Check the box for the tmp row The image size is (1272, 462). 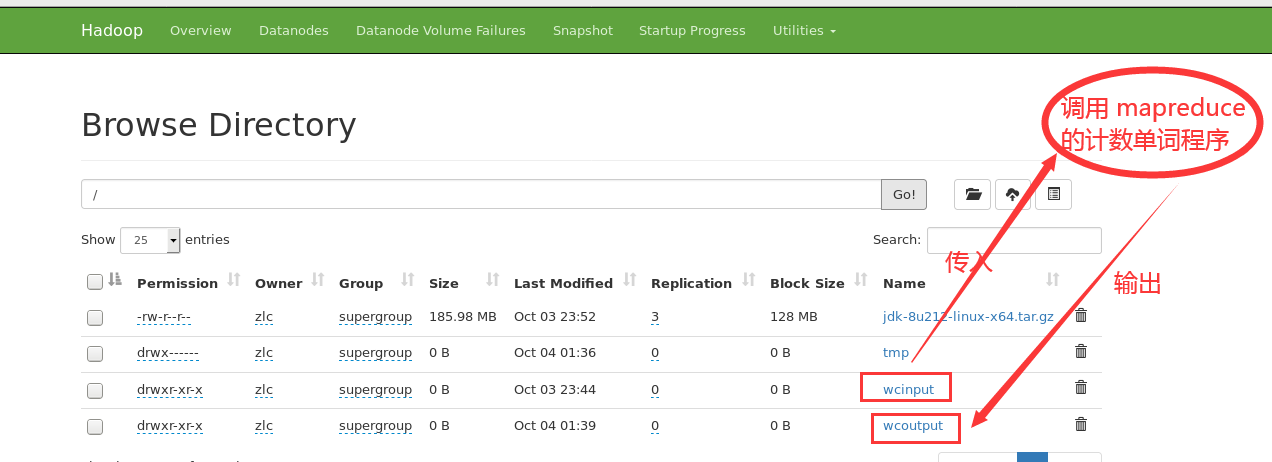[x=95, y=353]
